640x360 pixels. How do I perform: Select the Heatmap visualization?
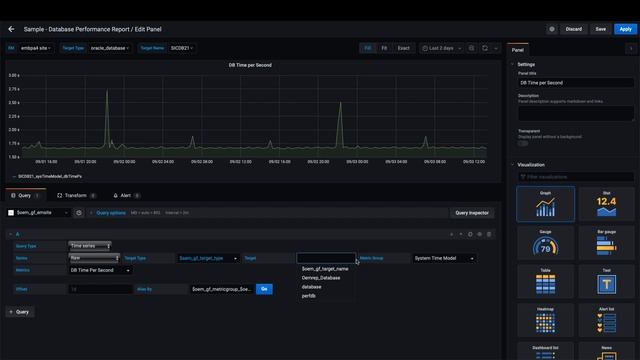coord(545,320)
